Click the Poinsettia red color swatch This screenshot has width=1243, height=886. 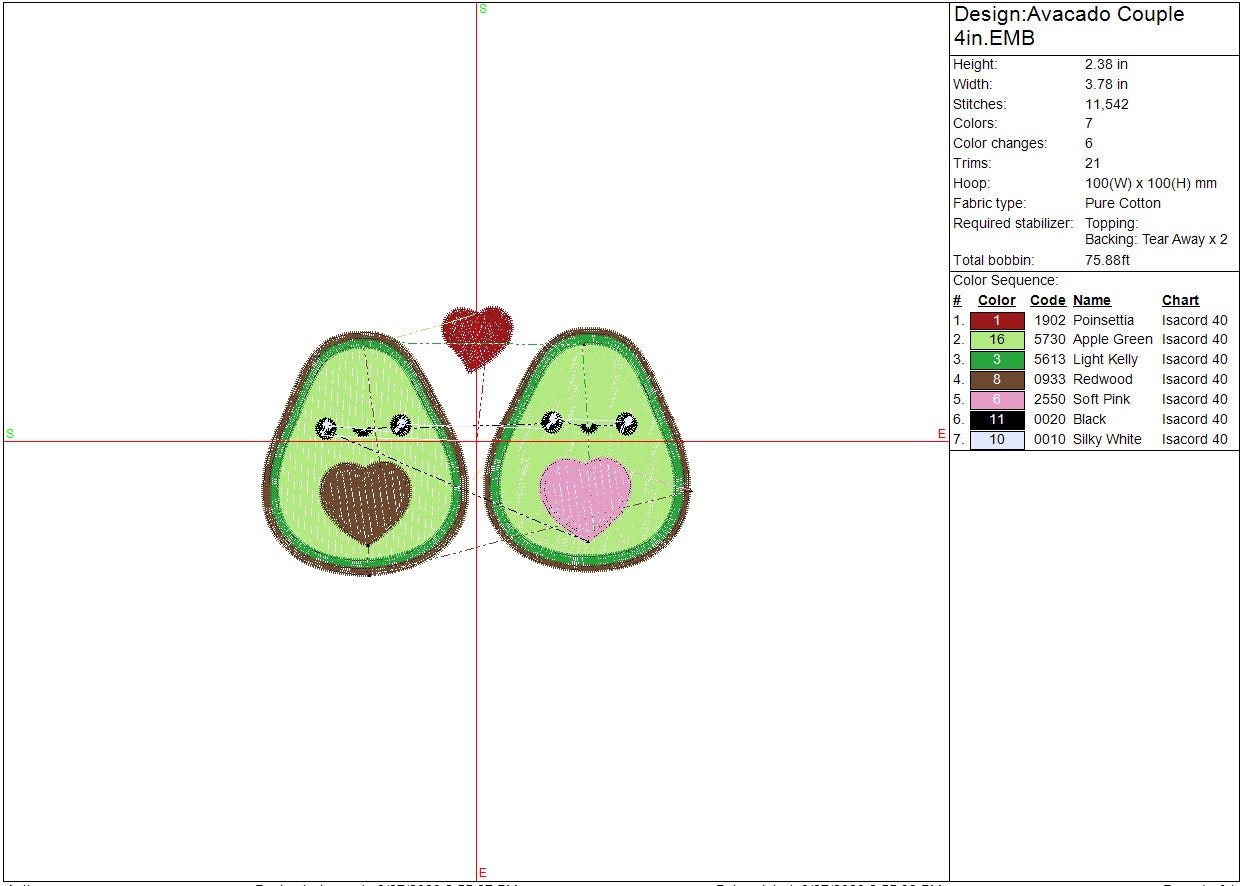pos(997,321)
